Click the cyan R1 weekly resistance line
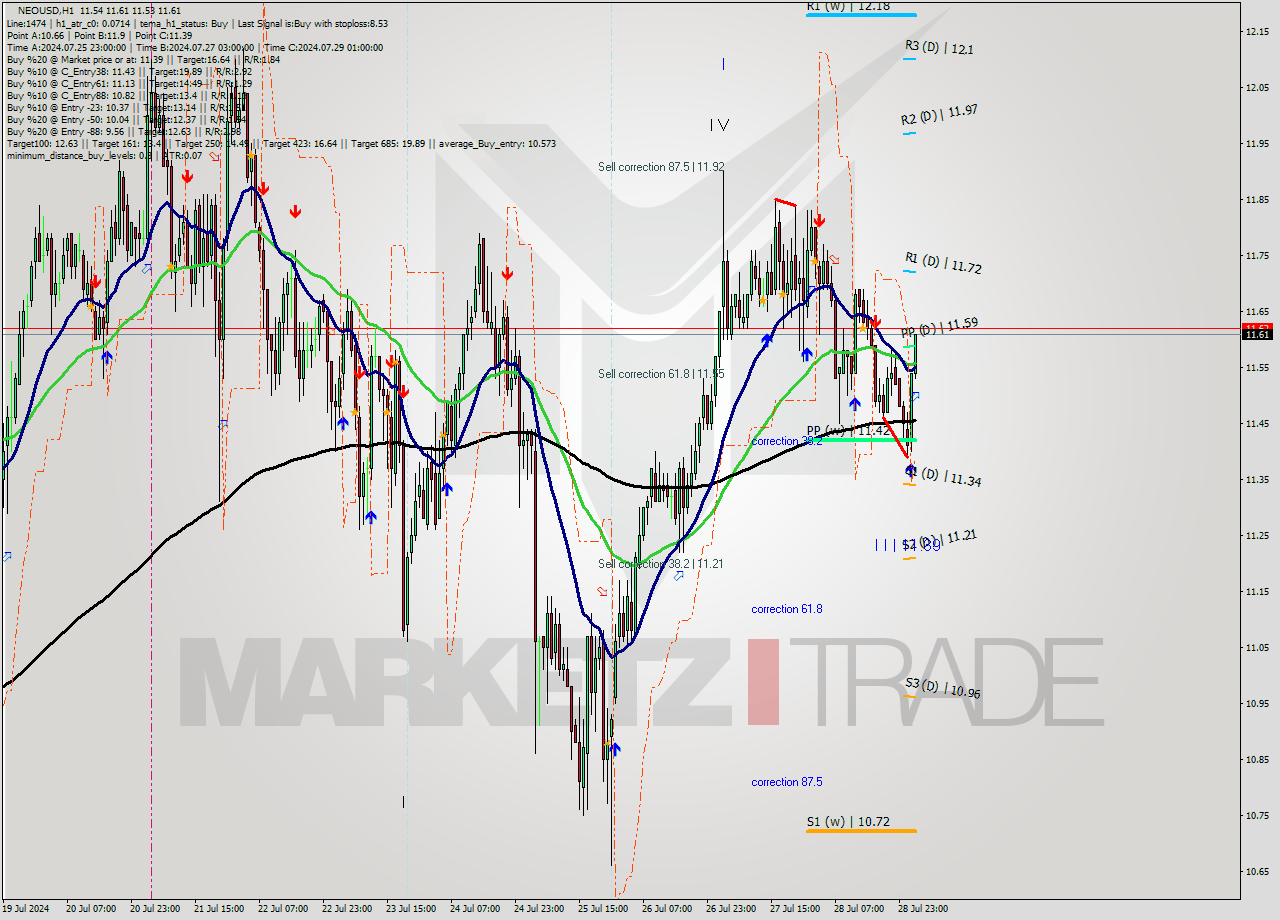The height and width of the screenshot is (920, 1280). [861, 14]
